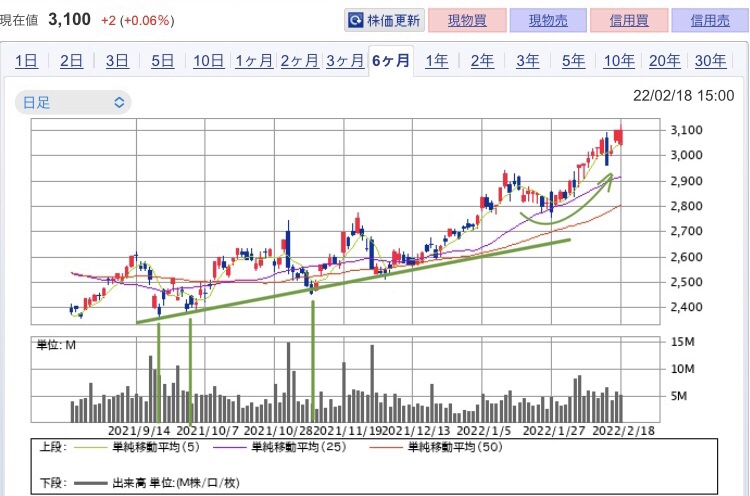Switch chart period to 5年
750x496 pixels.
click(x=573, y=61)
